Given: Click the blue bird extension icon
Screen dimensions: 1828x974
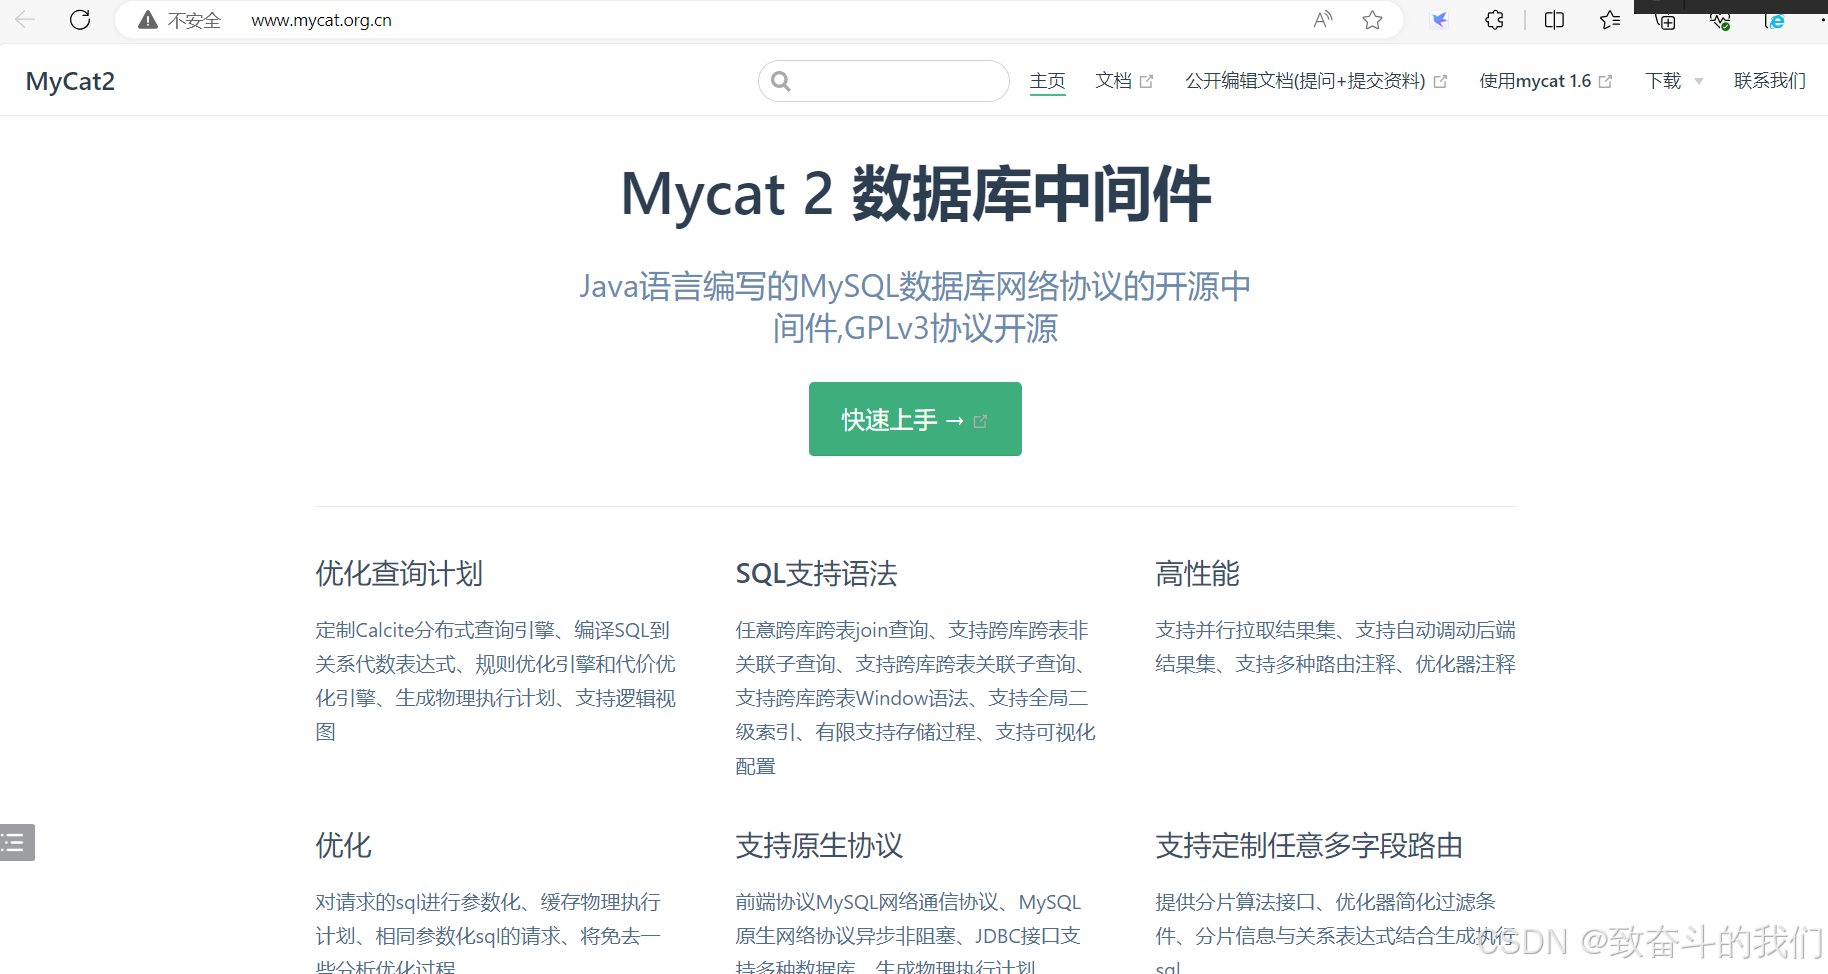Looking at the screenshot, I should coord(1439,20).
